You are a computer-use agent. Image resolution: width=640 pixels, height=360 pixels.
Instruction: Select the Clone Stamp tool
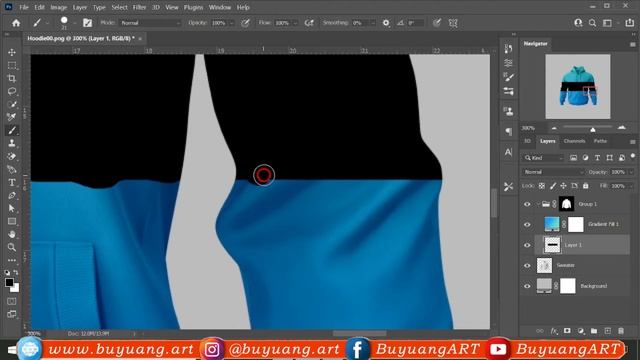tap(11, 143)
